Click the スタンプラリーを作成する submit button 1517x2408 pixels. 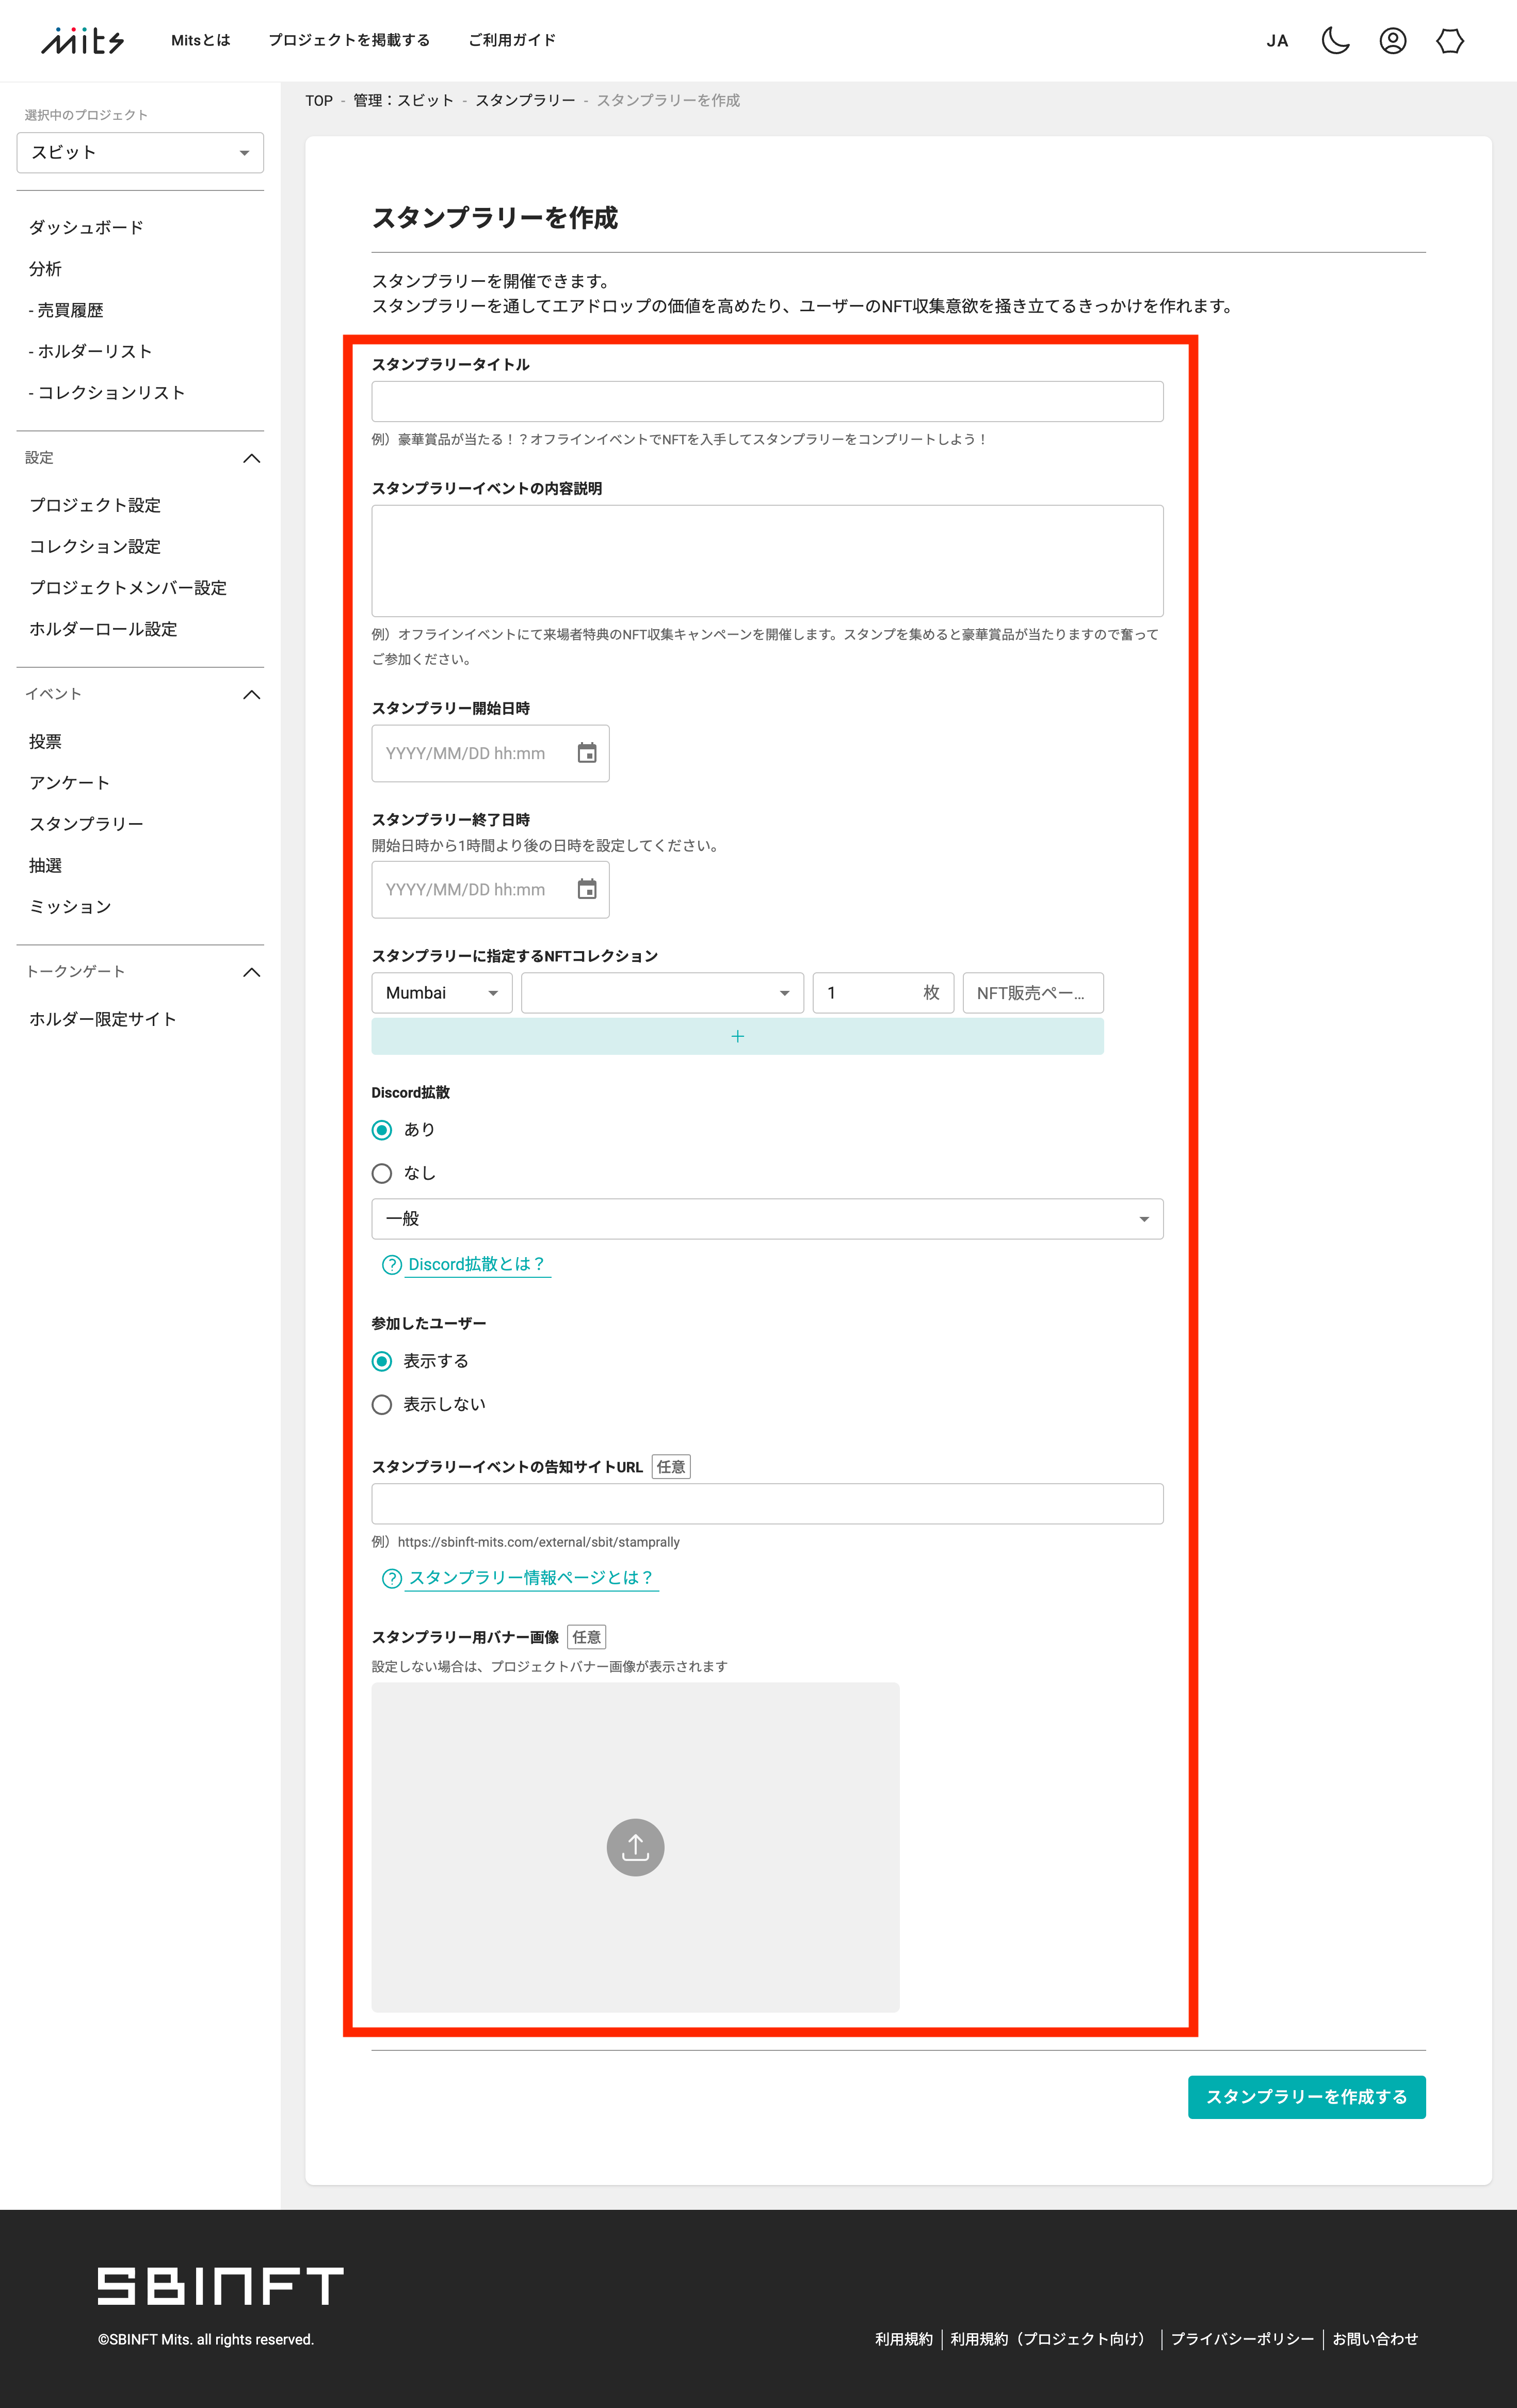click(x=1306, y=2097)
